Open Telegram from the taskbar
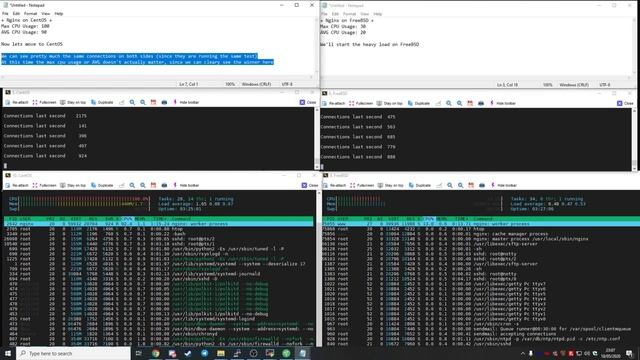Viewport: 640px width, 360px height. (204, 353)
